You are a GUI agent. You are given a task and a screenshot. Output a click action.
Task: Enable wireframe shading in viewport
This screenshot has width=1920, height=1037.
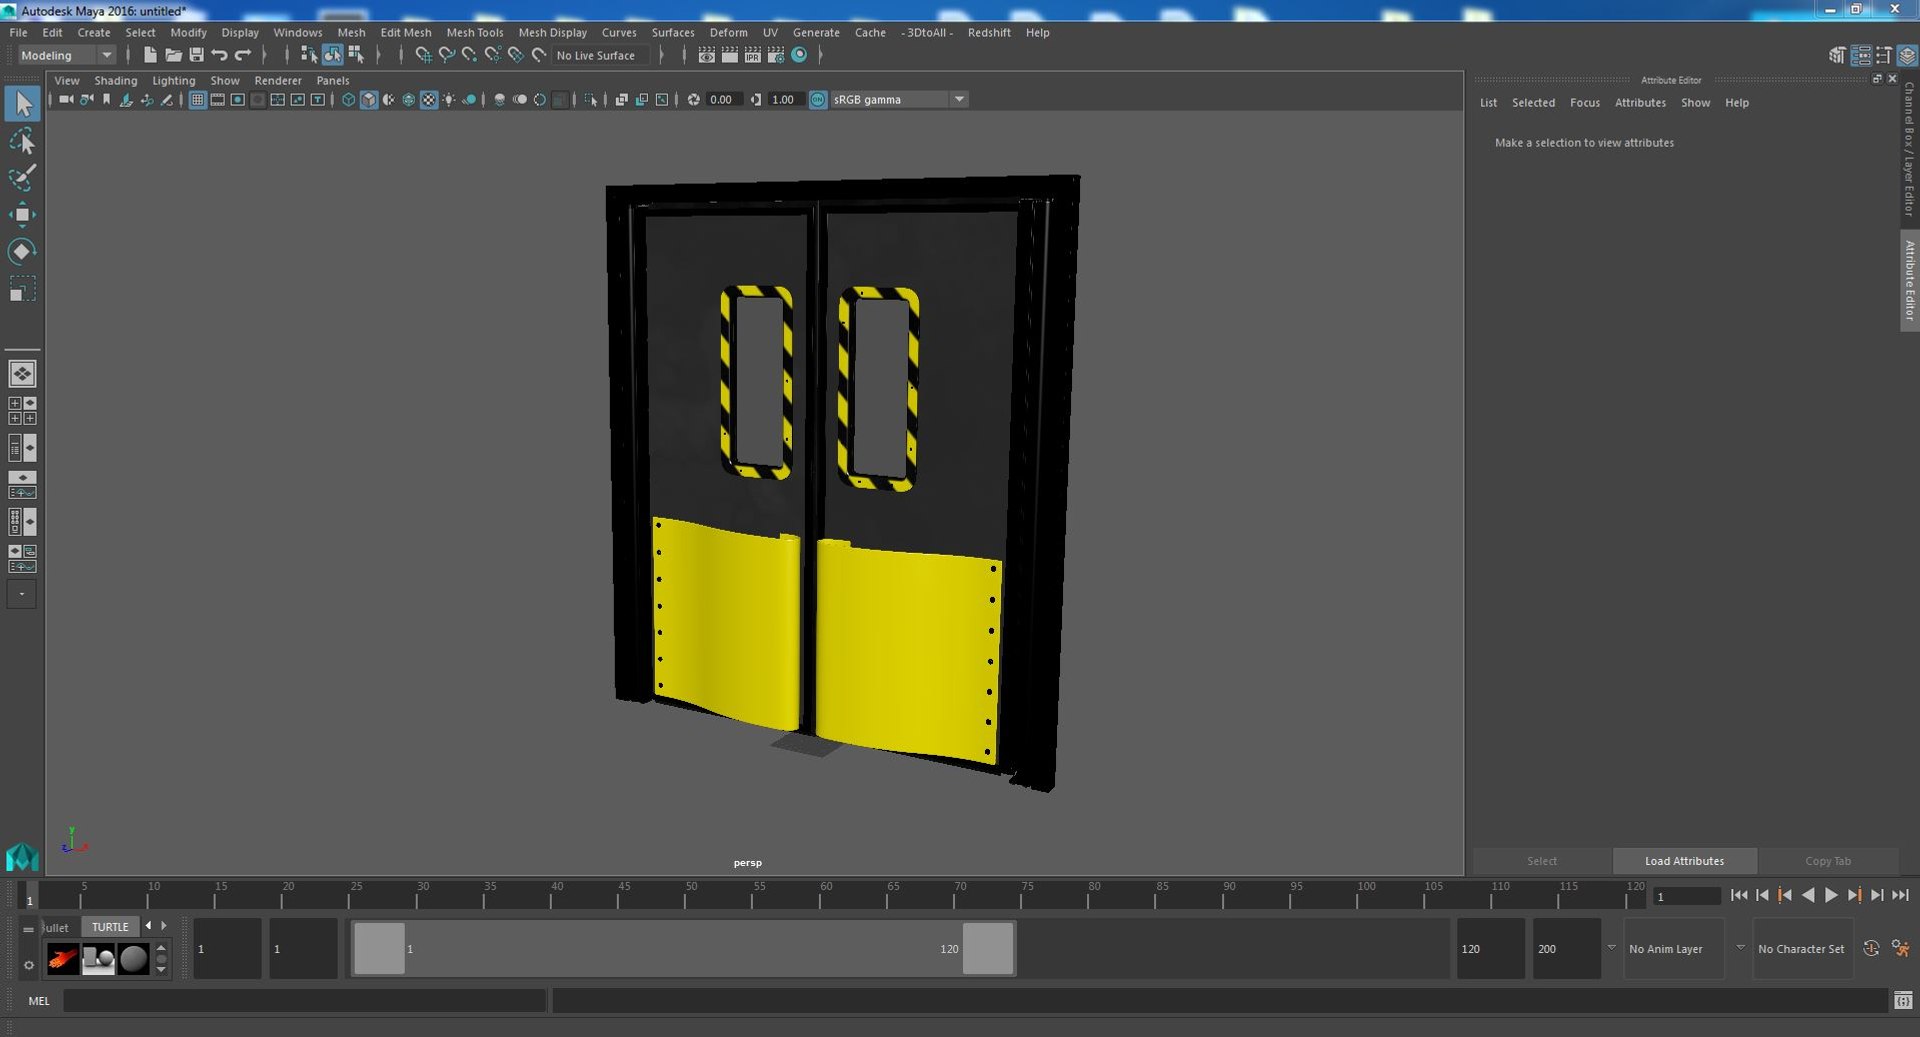coord(348,99)
